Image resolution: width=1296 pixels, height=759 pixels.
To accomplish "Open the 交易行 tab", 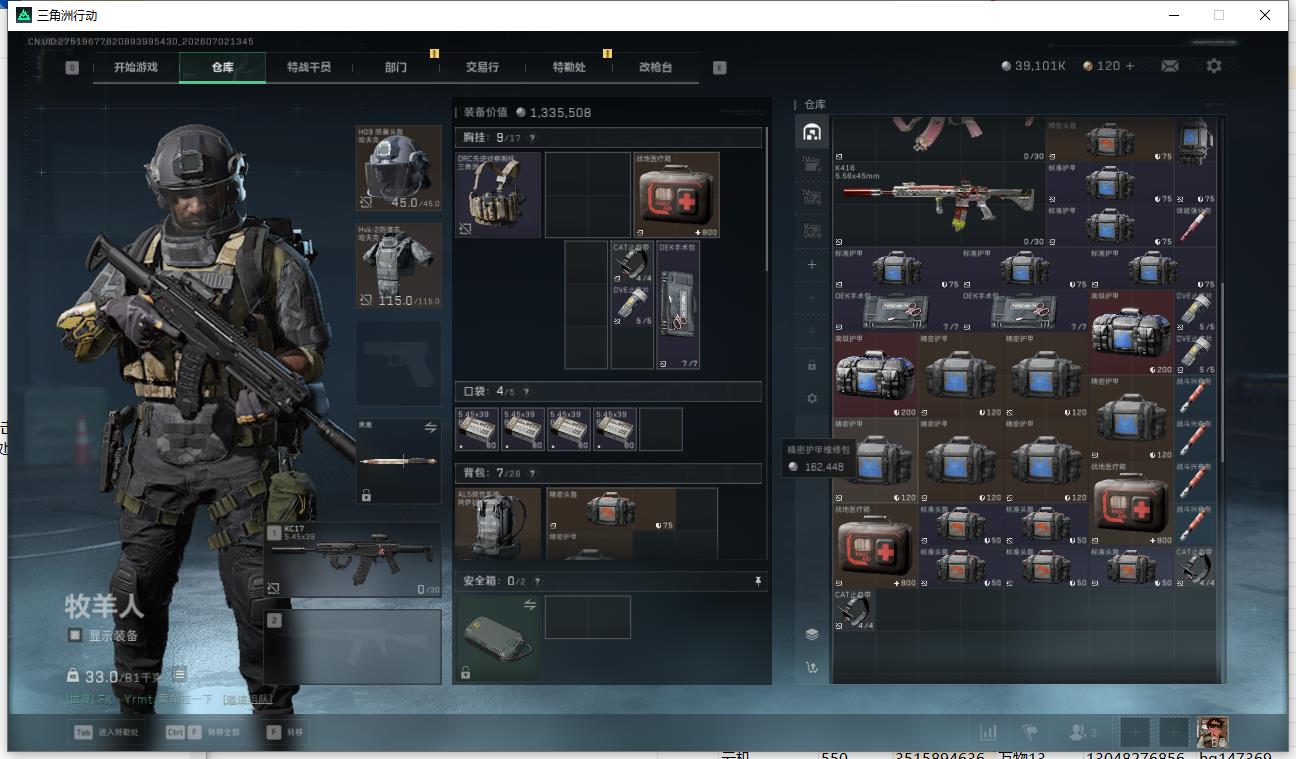I will (x=482, y=67).
